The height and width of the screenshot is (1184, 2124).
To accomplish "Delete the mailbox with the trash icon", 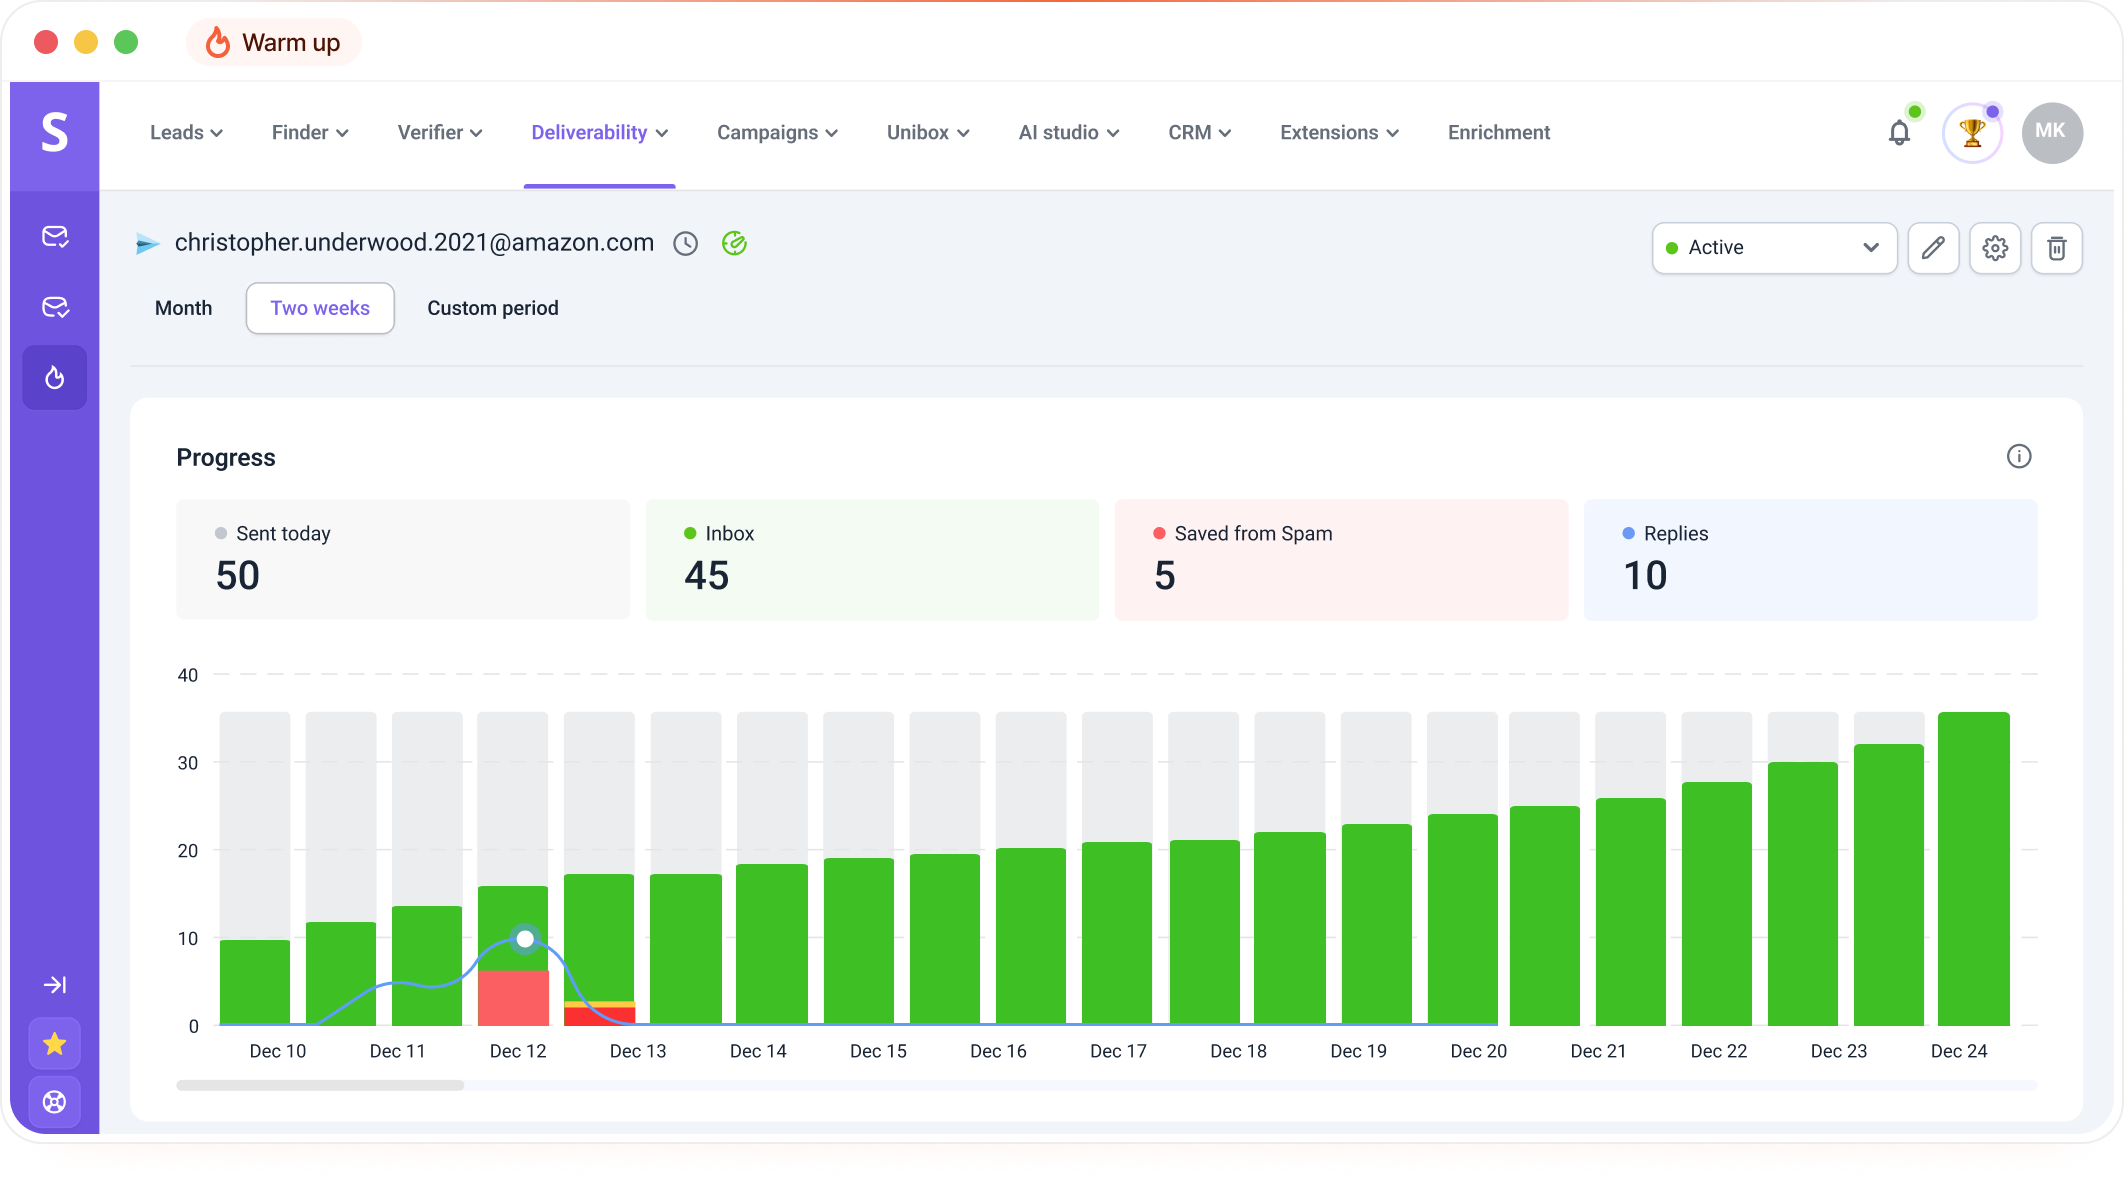I will pos(2056,248).
